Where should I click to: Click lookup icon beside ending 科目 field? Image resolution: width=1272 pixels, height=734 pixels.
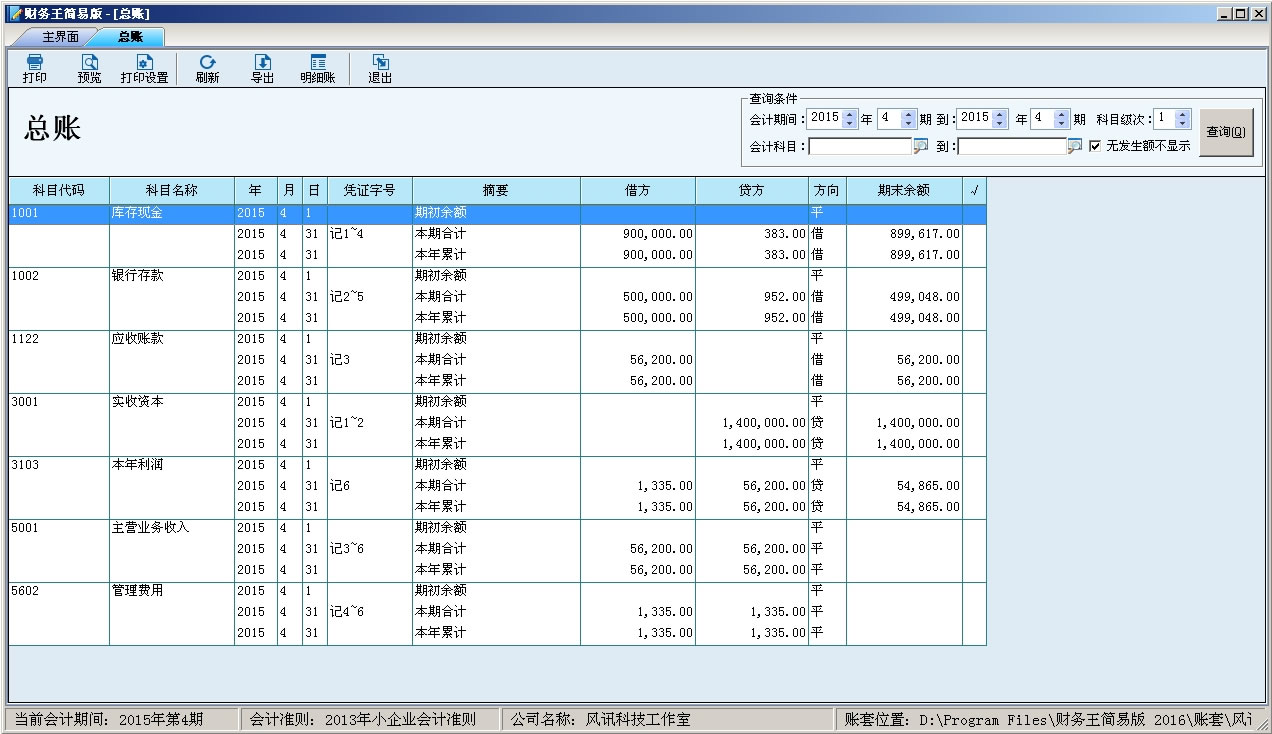point(1075,146)
